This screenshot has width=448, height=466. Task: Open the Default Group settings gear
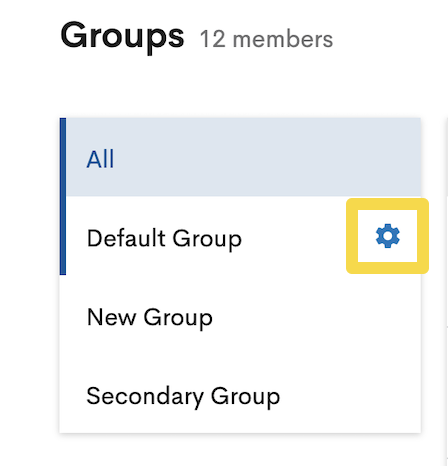tap(388, 236)
